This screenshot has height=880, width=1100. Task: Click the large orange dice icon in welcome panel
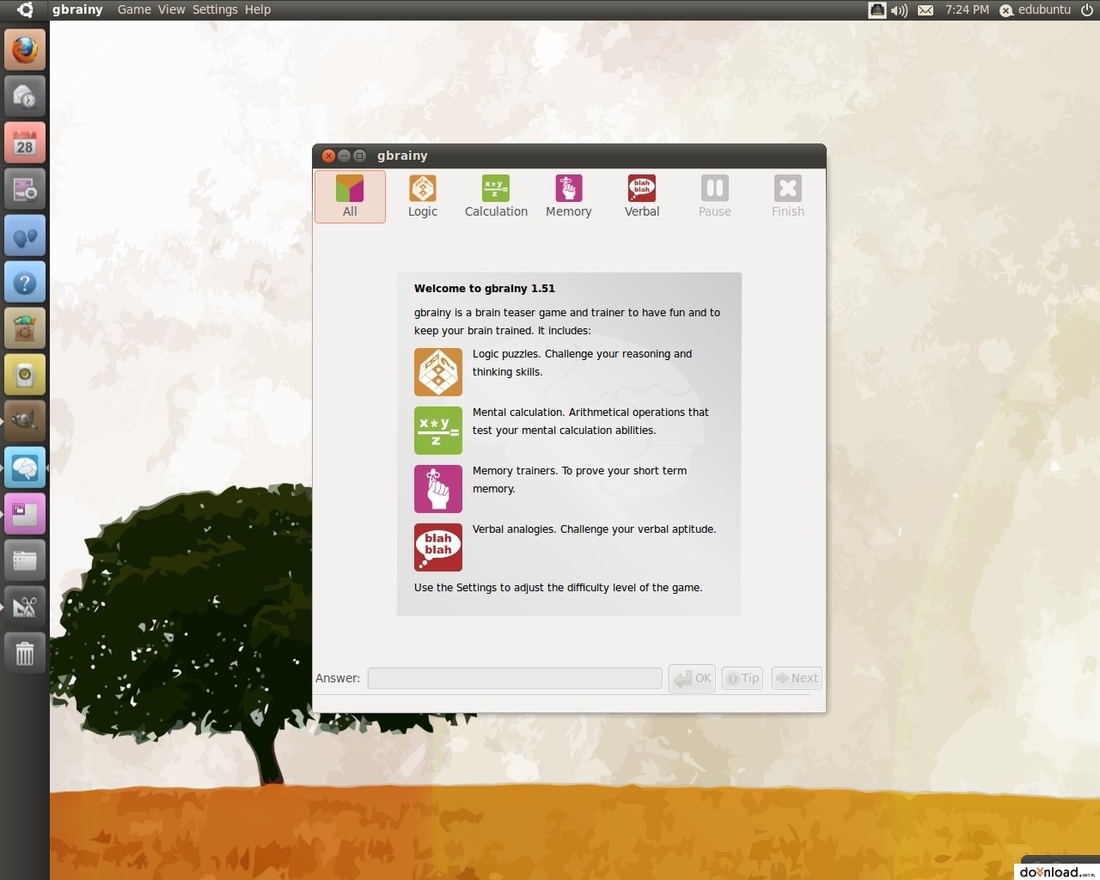438,372
